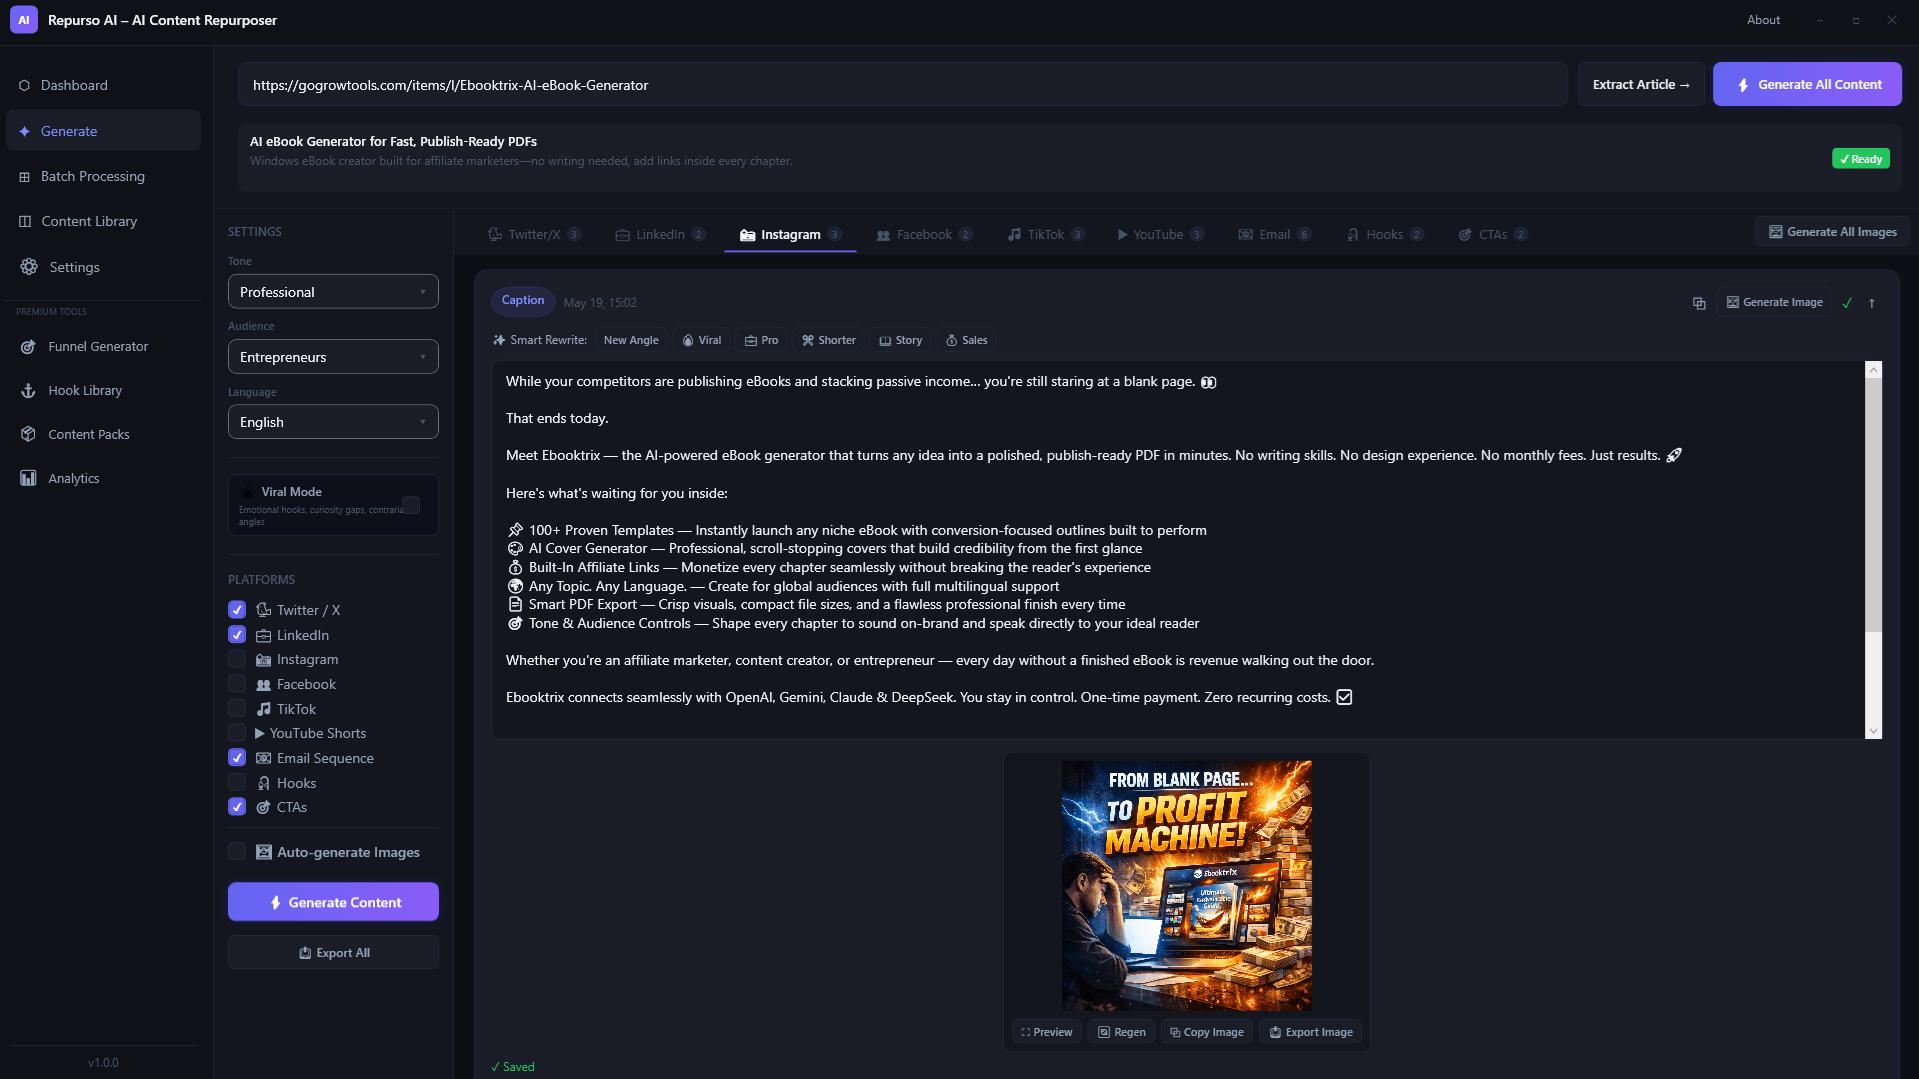Image resolution: width=1919 pixels, height=1079 pixels.
Task: Uncheck the CTAs platform checkbox
Action: 237,807
